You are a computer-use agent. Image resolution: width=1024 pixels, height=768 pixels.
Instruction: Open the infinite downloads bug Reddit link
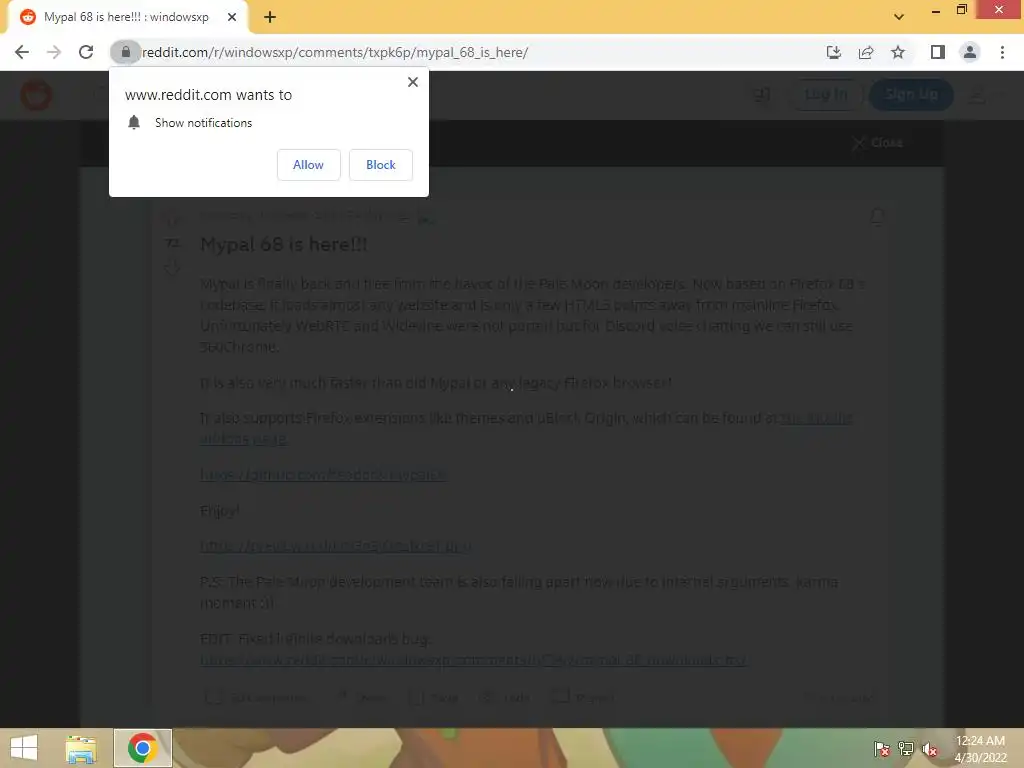coord(473,660)
